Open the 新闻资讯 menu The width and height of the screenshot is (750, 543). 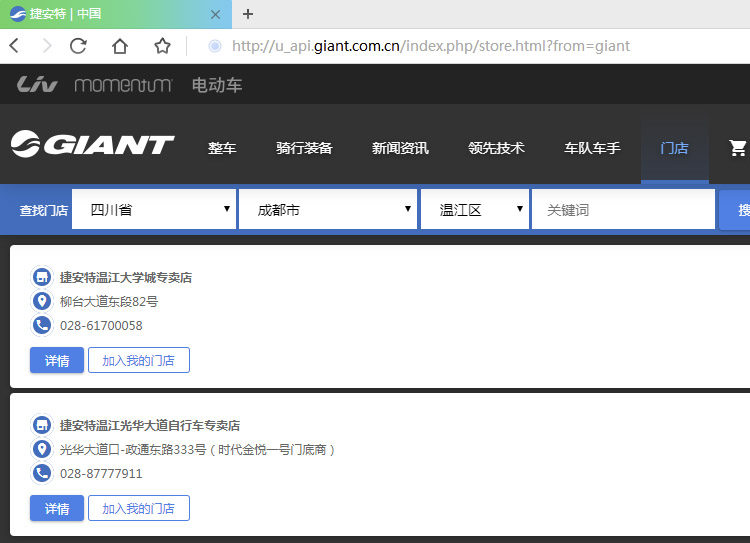pos(400,148)
